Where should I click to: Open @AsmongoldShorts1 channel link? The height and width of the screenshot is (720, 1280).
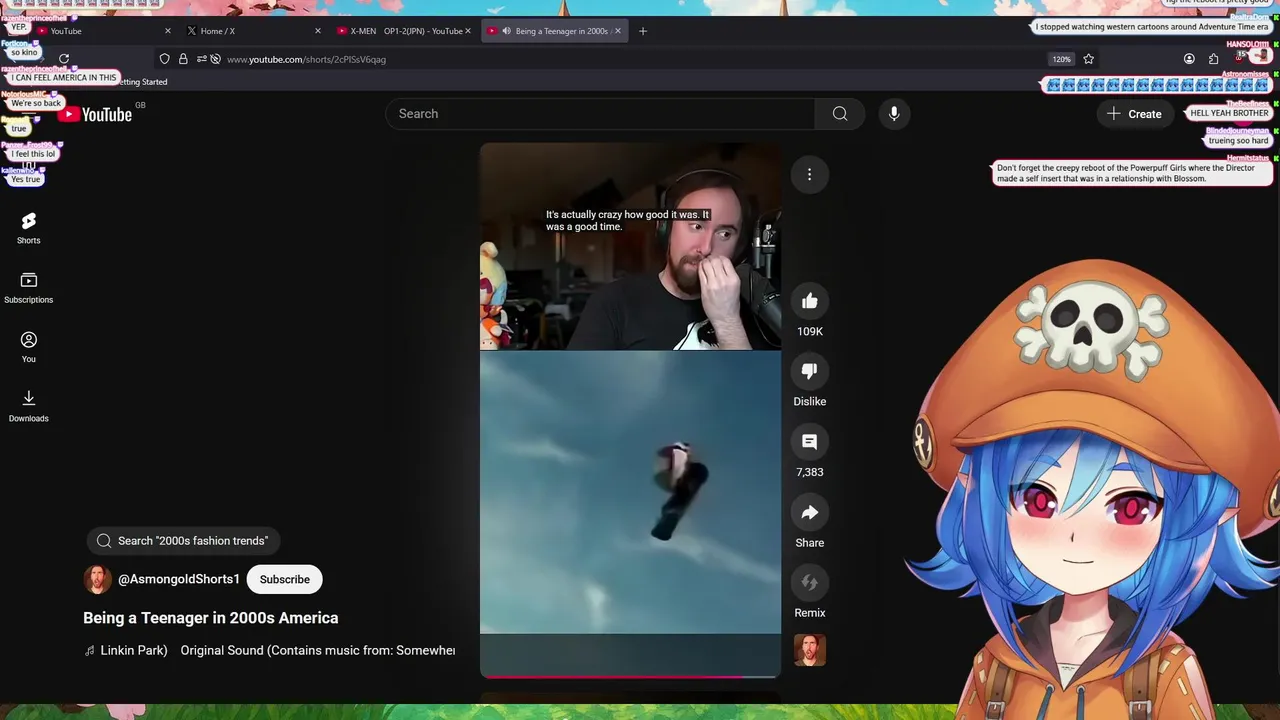click(179, 579)
